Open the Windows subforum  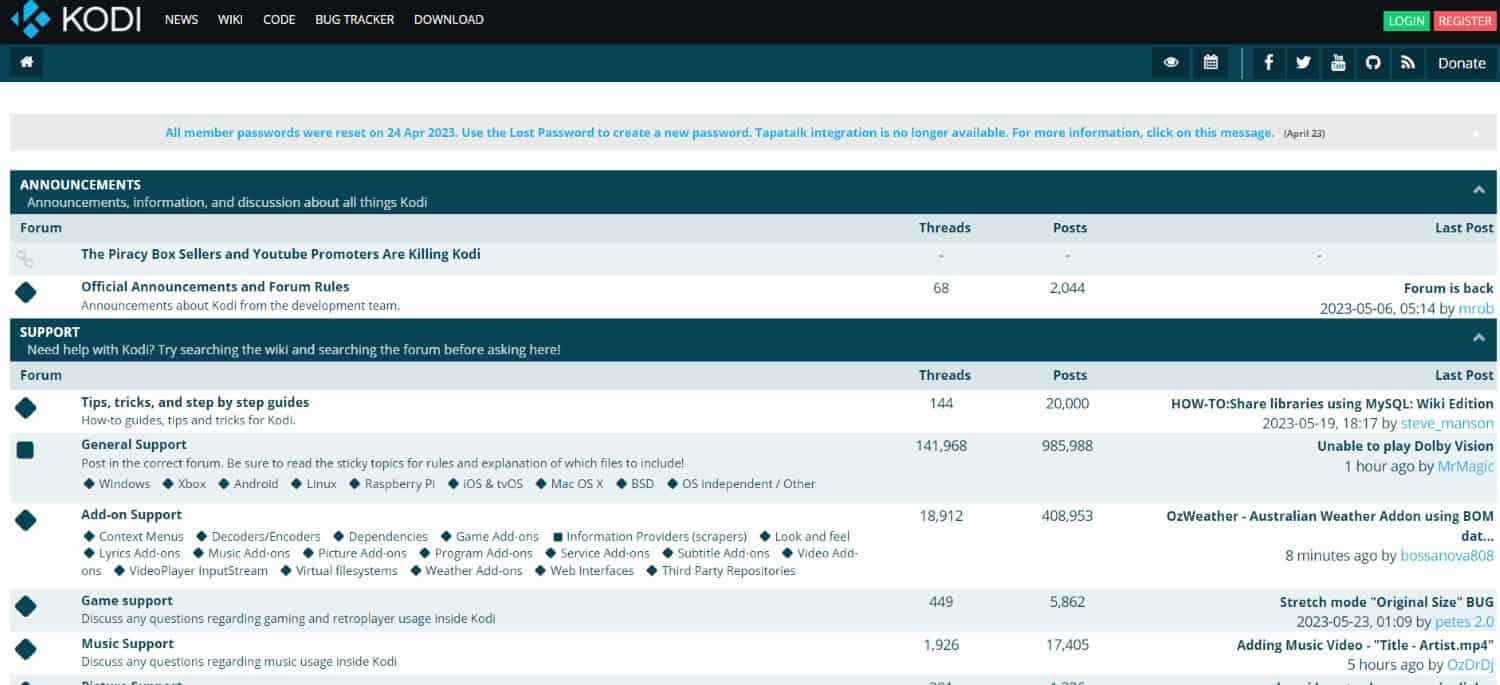pos(124,483)
